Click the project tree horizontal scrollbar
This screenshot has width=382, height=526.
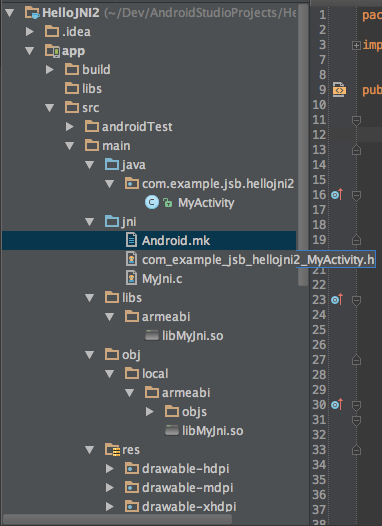117,519
